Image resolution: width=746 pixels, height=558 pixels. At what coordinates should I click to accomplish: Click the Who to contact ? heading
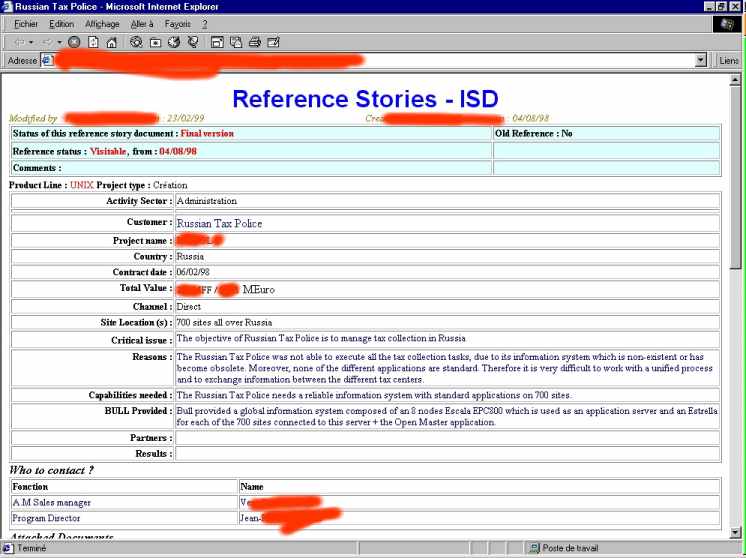pyautogui.click(x=51, y=470)
